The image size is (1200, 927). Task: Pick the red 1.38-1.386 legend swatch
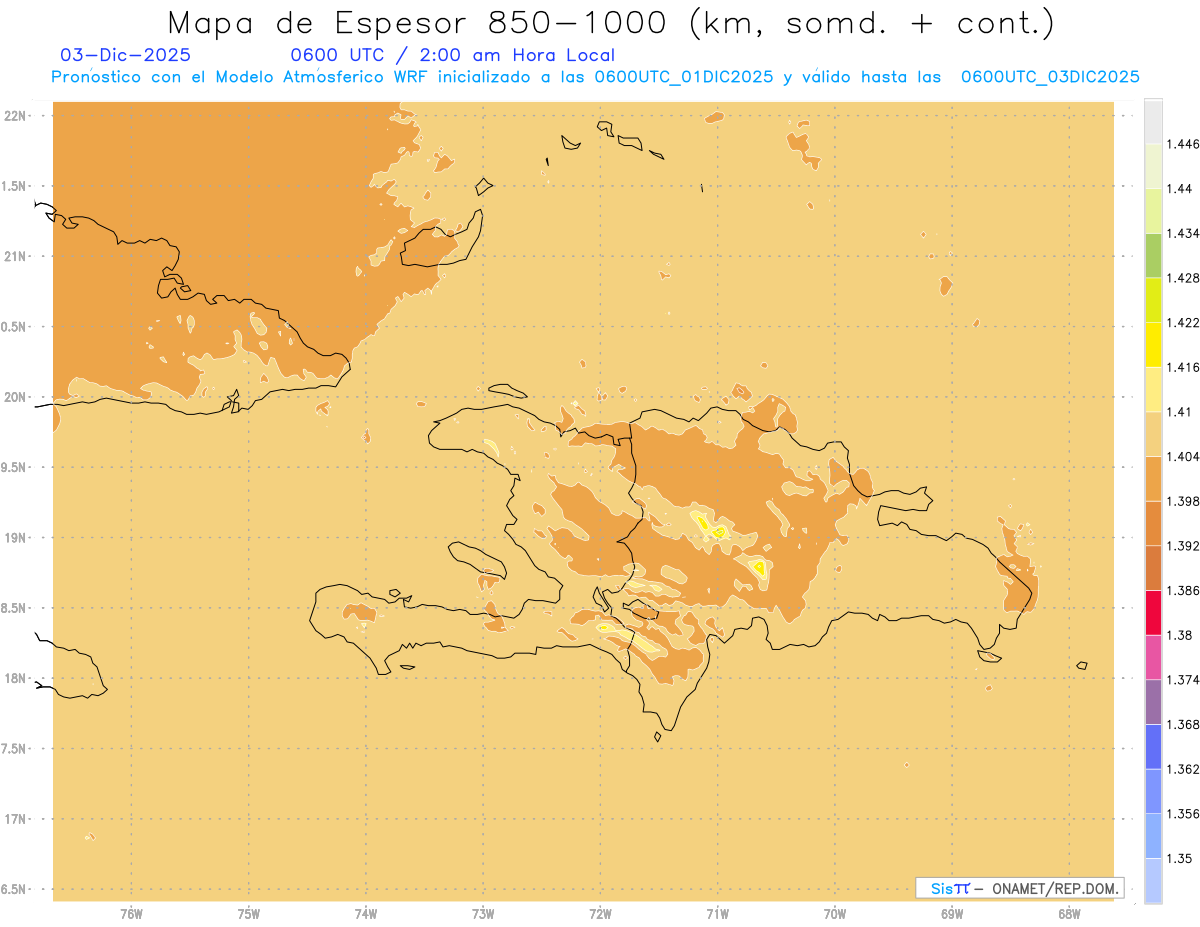1153,612
